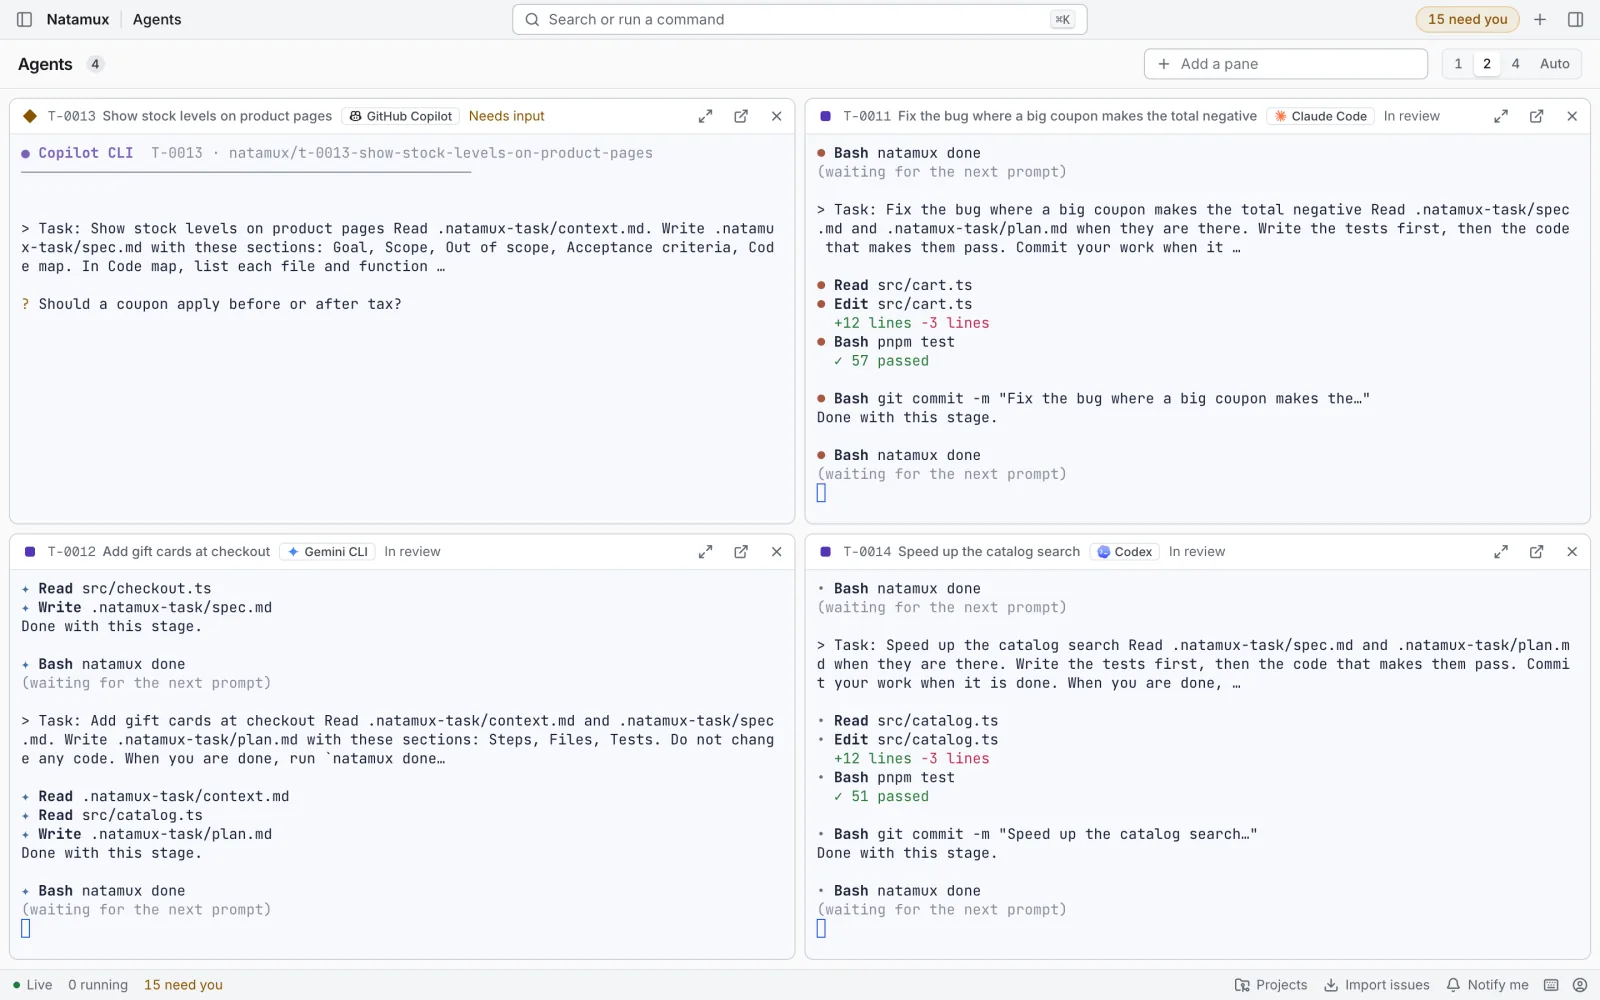Click the Claude Code agent badge
Viewport: 1600px width, 1000px height.
click(1320, 116)
